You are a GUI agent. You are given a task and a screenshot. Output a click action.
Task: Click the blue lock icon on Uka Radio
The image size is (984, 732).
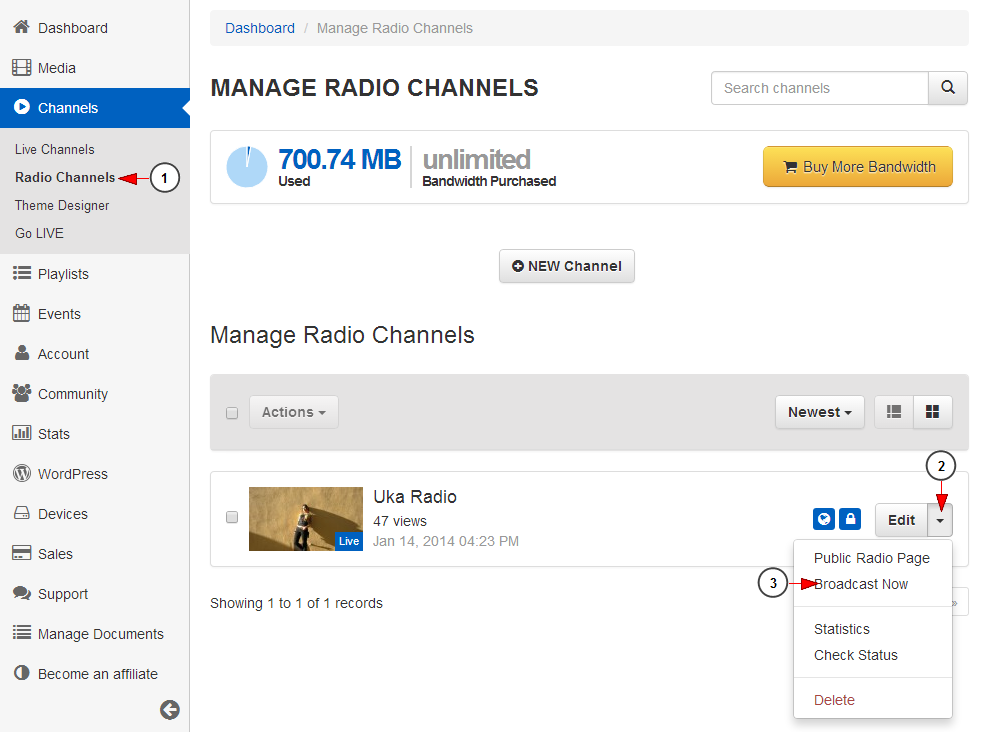click(x=850, y=519)
